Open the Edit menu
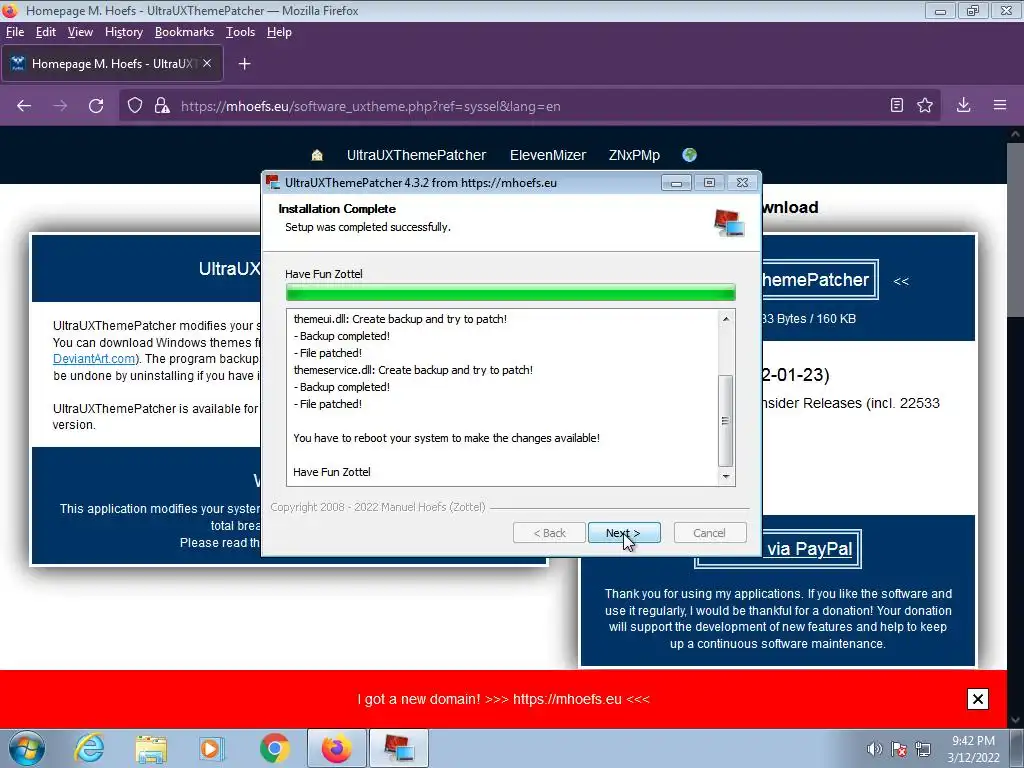The image size is (1024, 768). (x=46, y=32)
